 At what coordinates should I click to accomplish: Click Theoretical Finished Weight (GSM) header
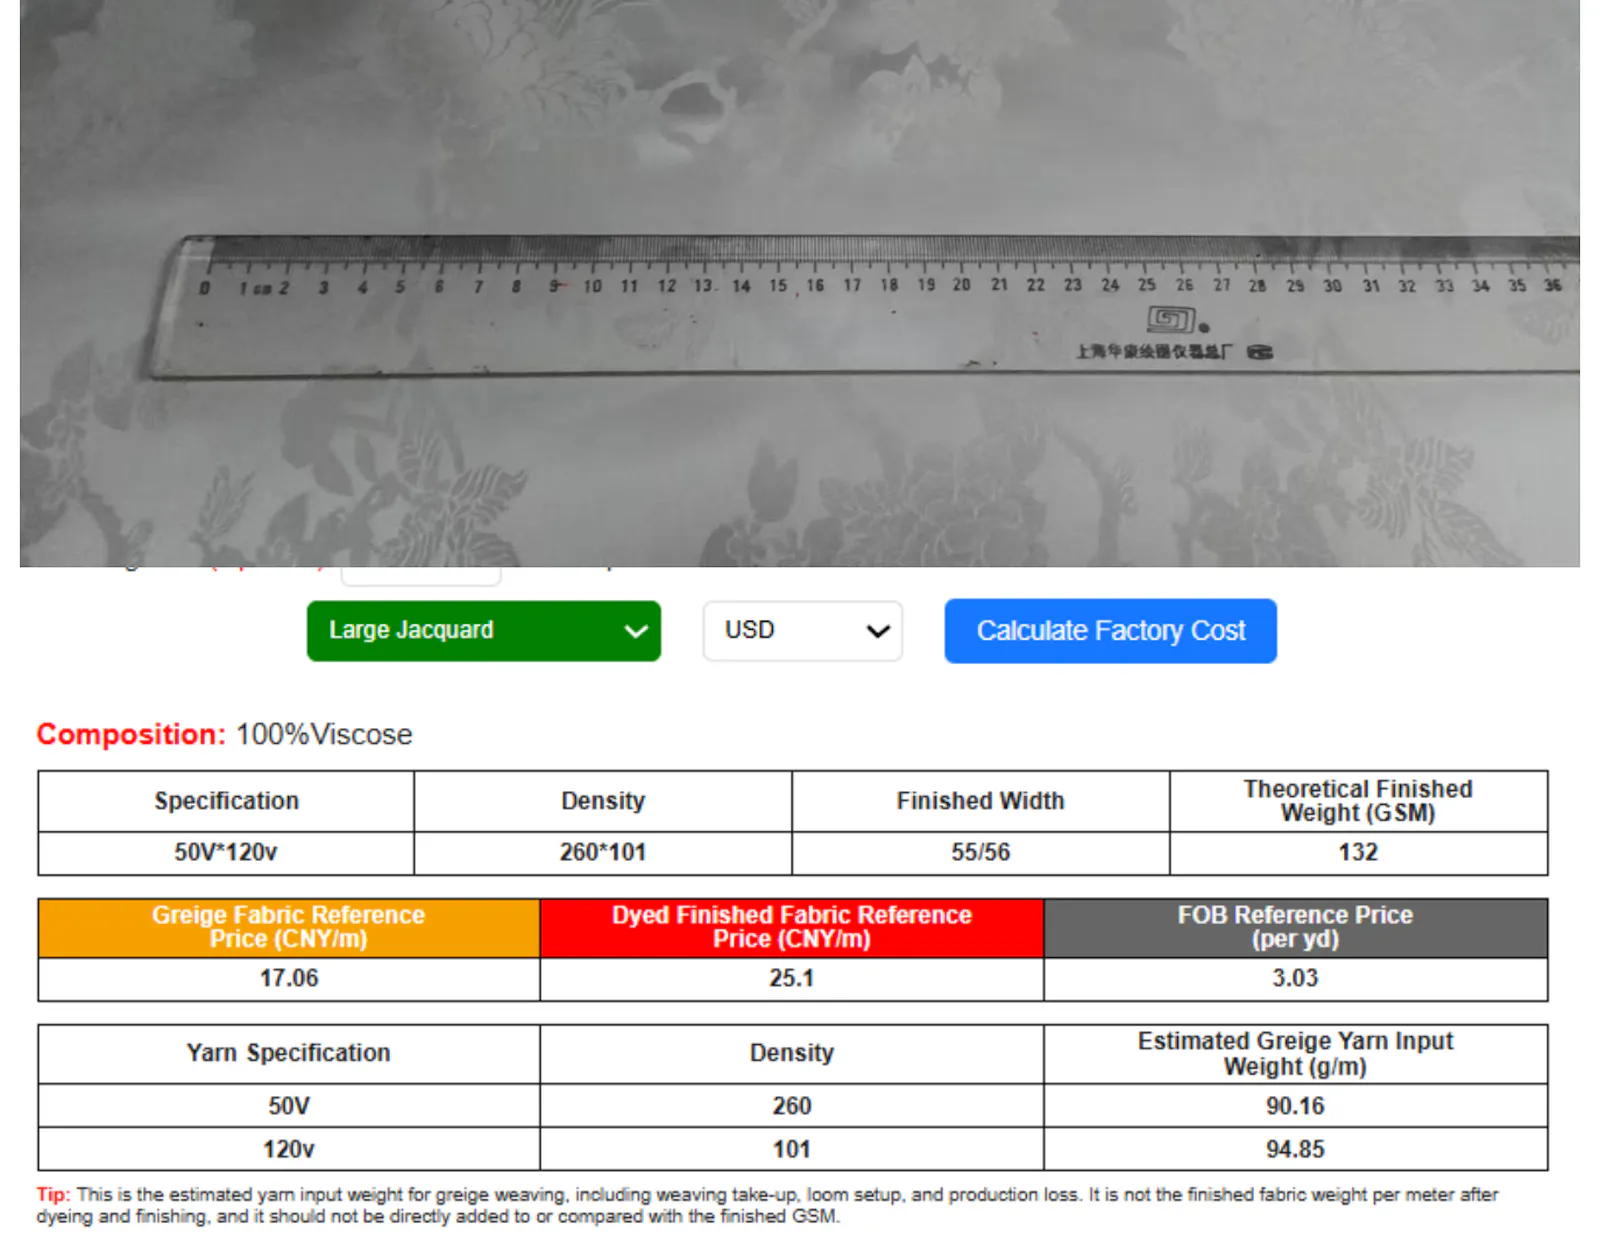click(x=1358, y=801)
